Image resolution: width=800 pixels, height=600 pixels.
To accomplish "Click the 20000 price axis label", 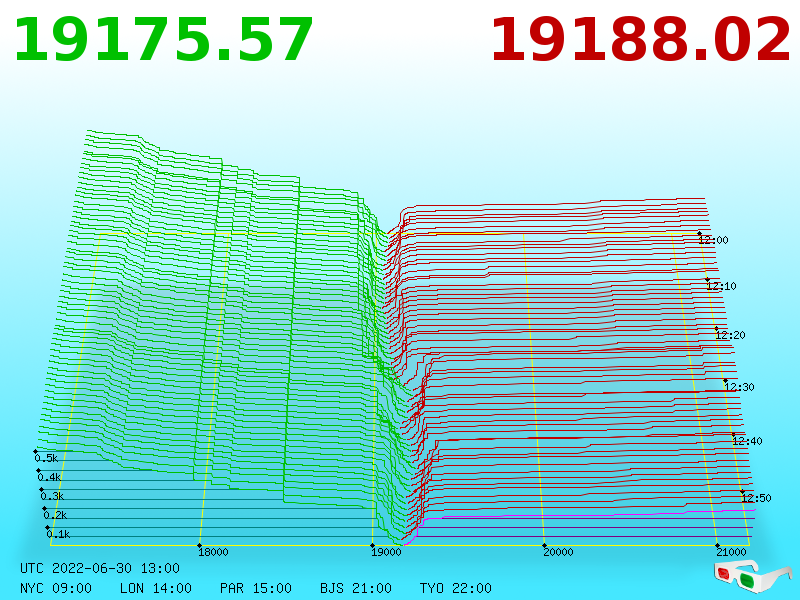I will [558, 552].
